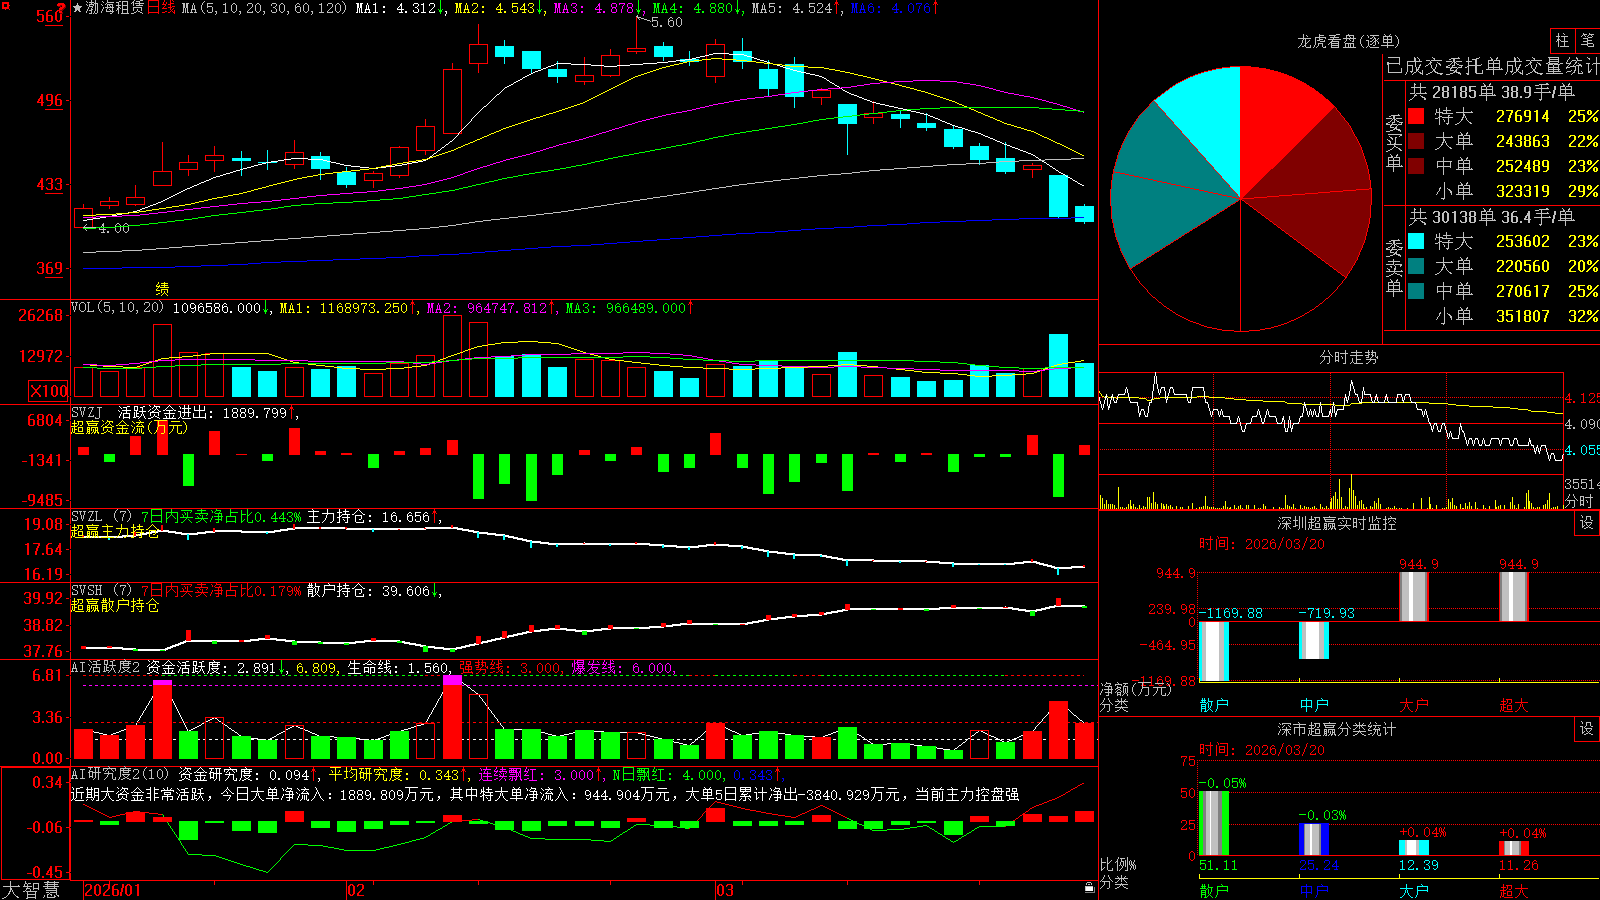Click the AI研究度2(10) indicator label
The image size is (1600, 900).
click(121, 774)
